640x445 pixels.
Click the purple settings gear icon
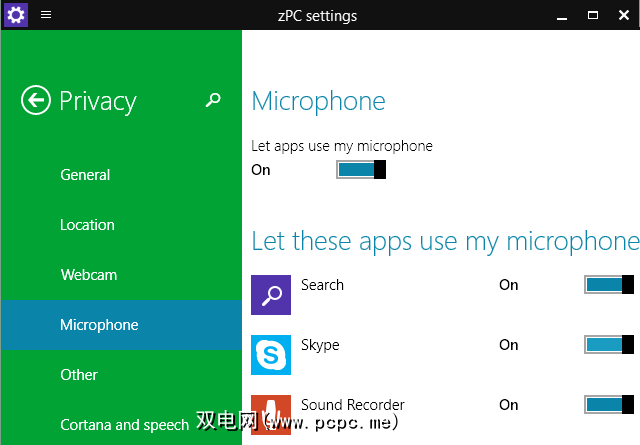[16, 15]
